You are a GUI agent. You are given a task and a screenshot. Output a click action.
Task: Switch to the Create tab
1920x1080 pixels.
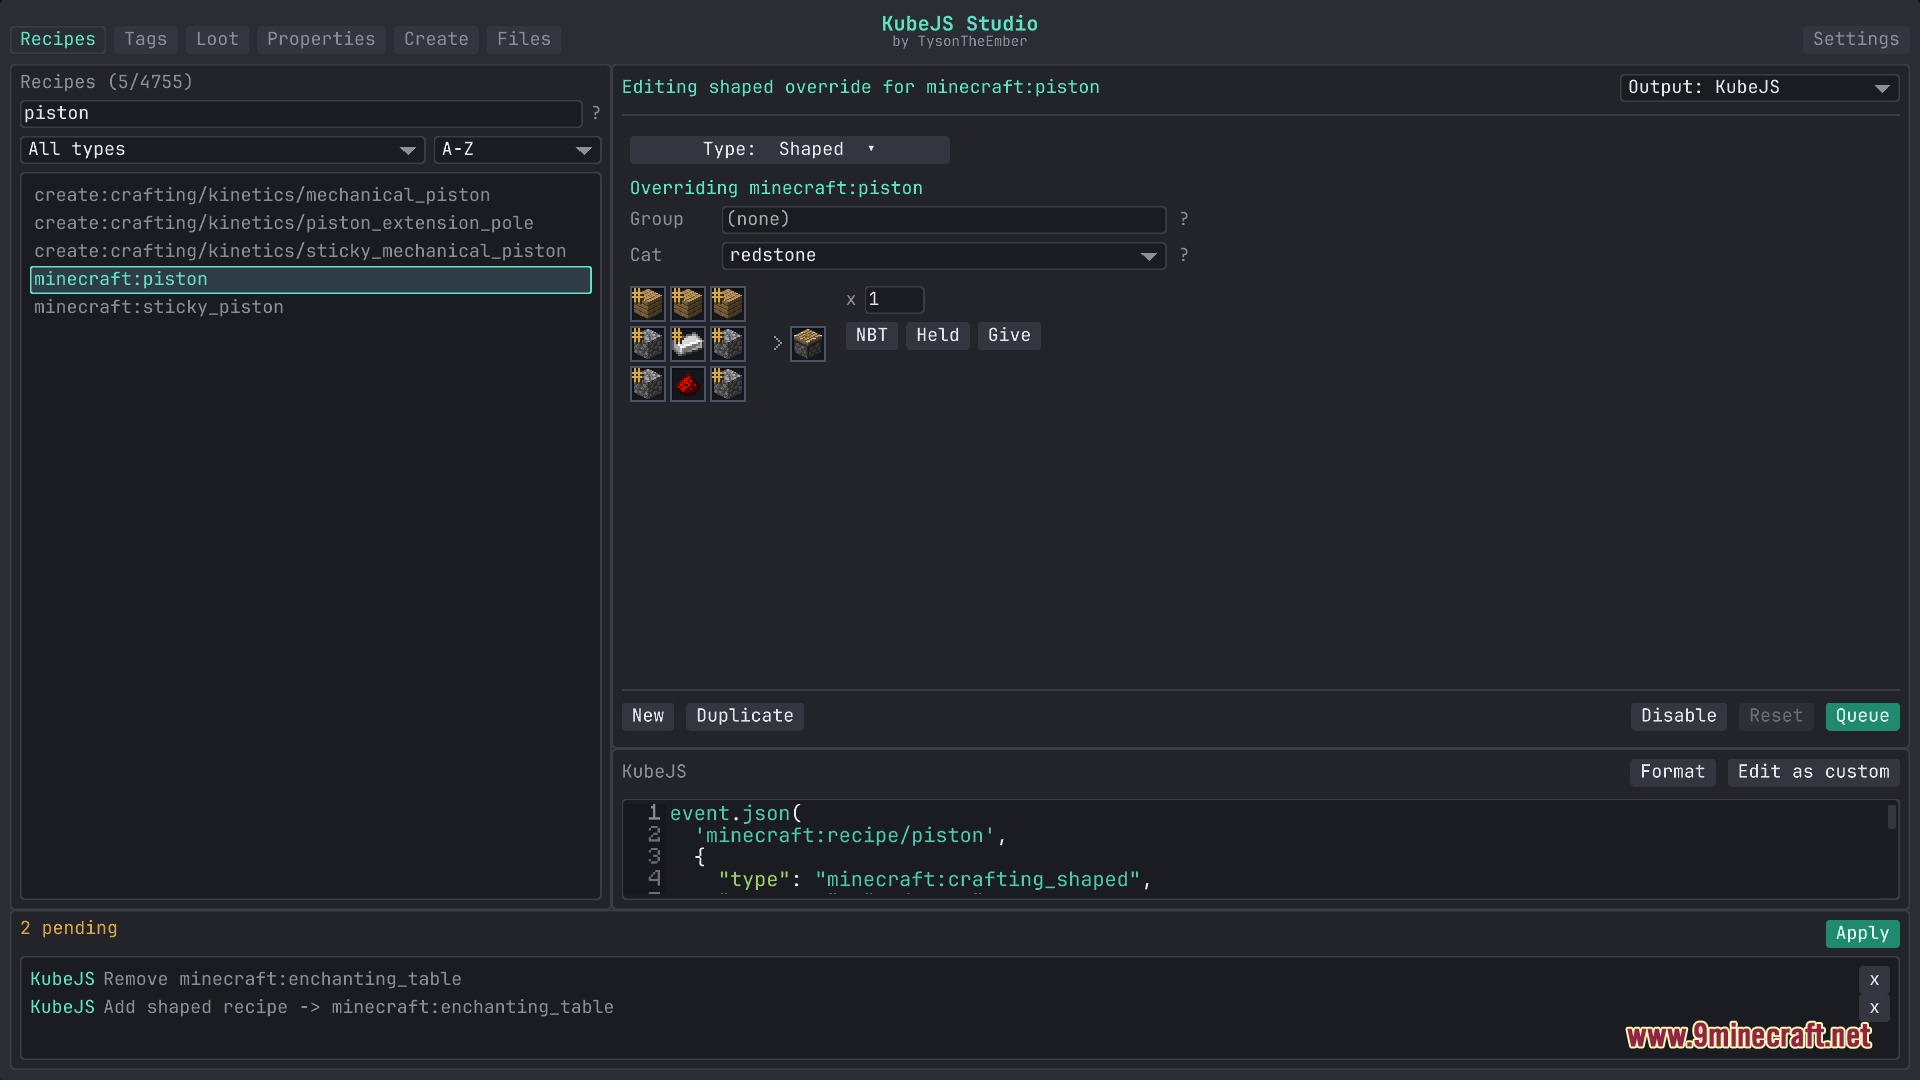(x=436, y=39)
